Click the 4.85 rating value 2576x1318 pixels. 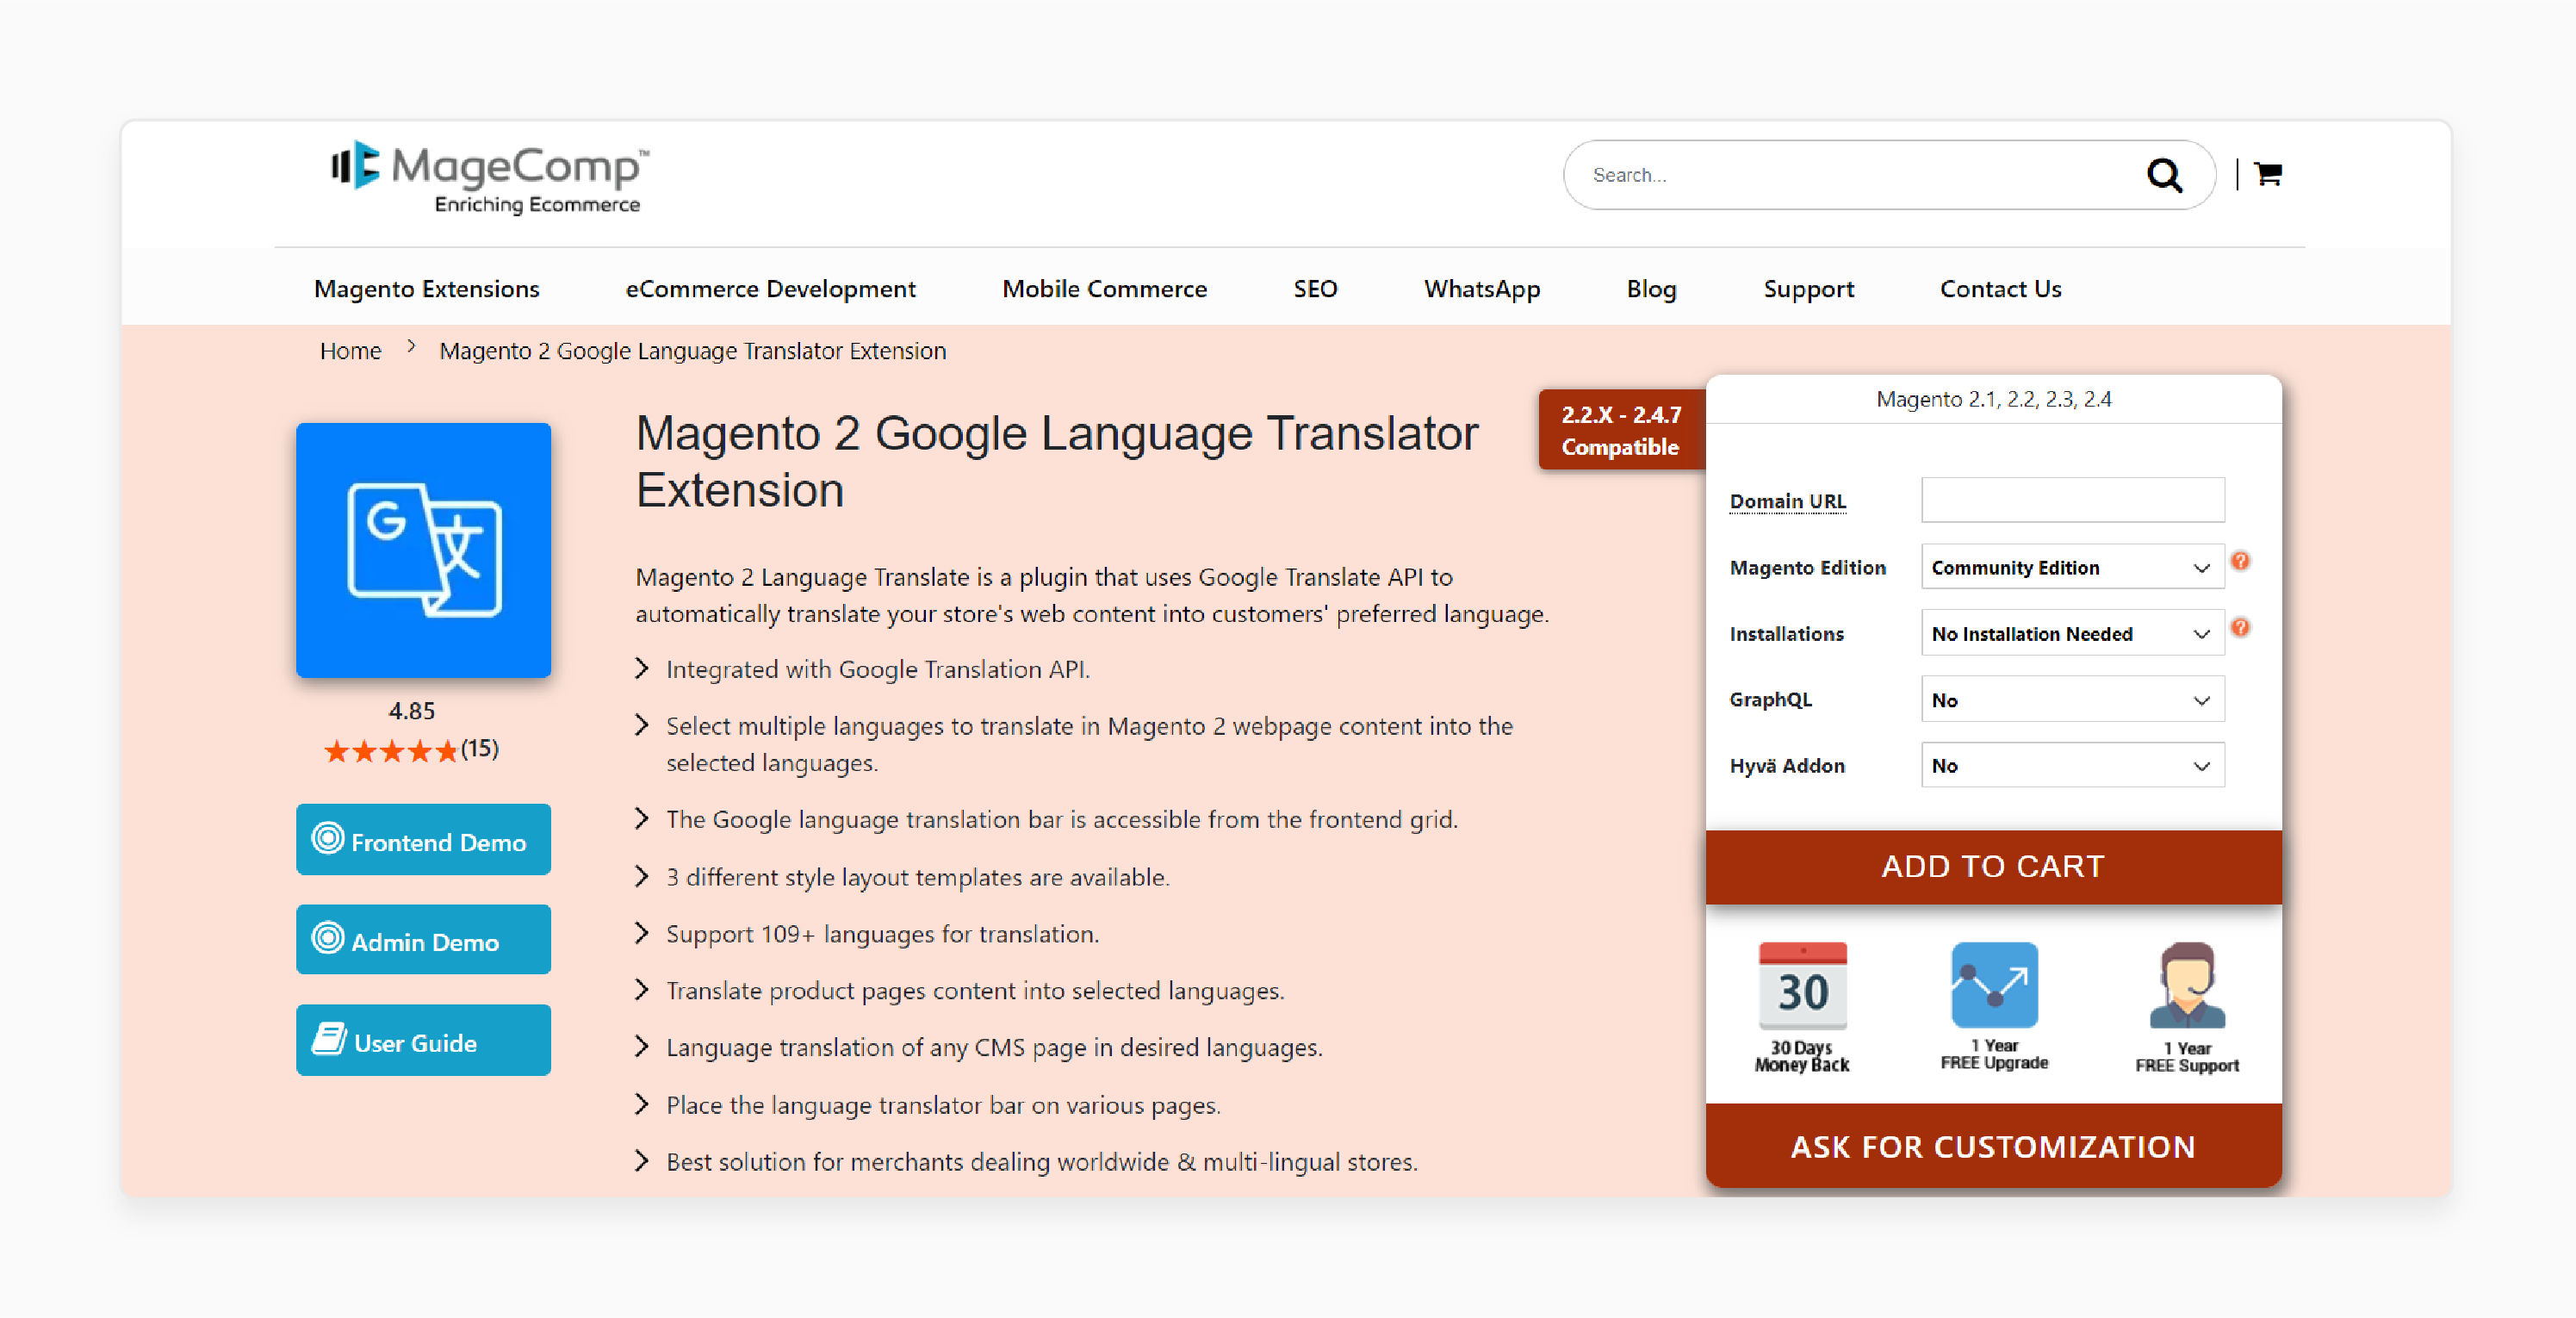(411, 711)
